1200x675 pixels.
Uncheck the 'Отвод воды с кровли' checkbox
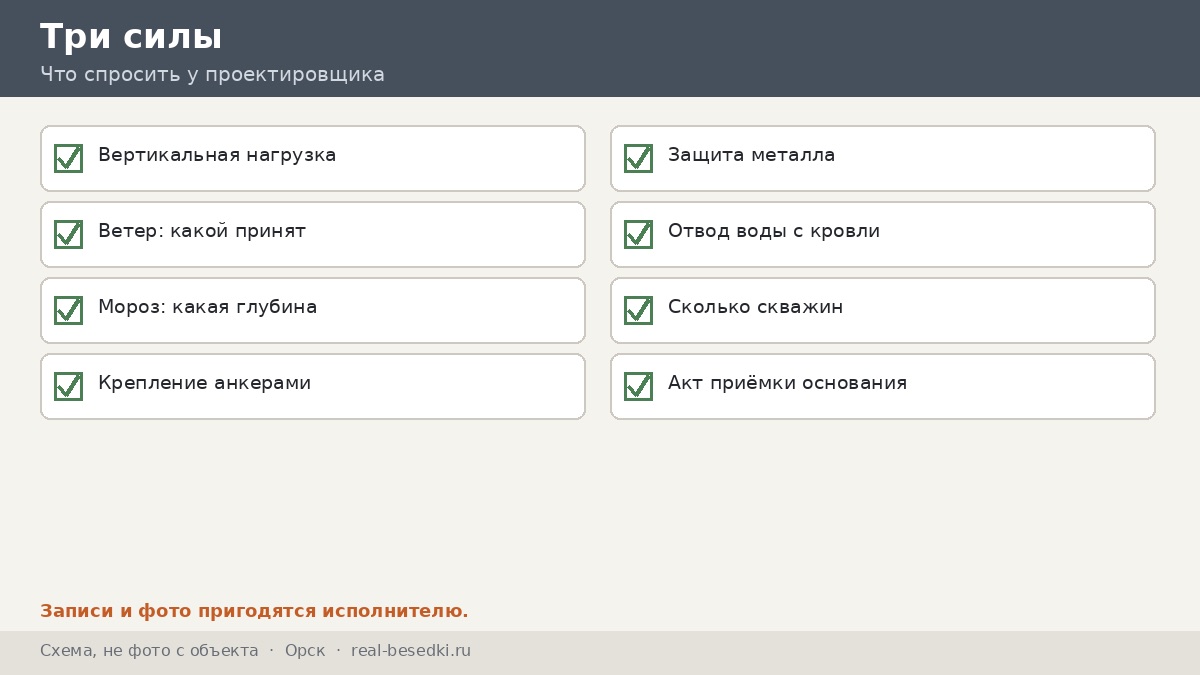click(x=638, y=234)
